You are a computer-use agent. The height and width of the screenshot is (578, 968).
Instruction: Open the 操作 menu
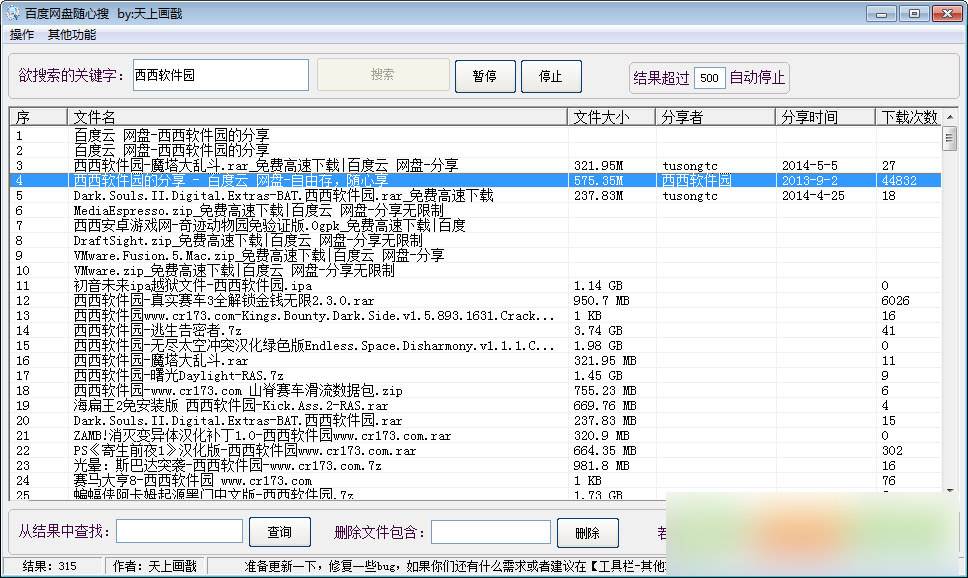pyautogui.click(x=21, y=35)
